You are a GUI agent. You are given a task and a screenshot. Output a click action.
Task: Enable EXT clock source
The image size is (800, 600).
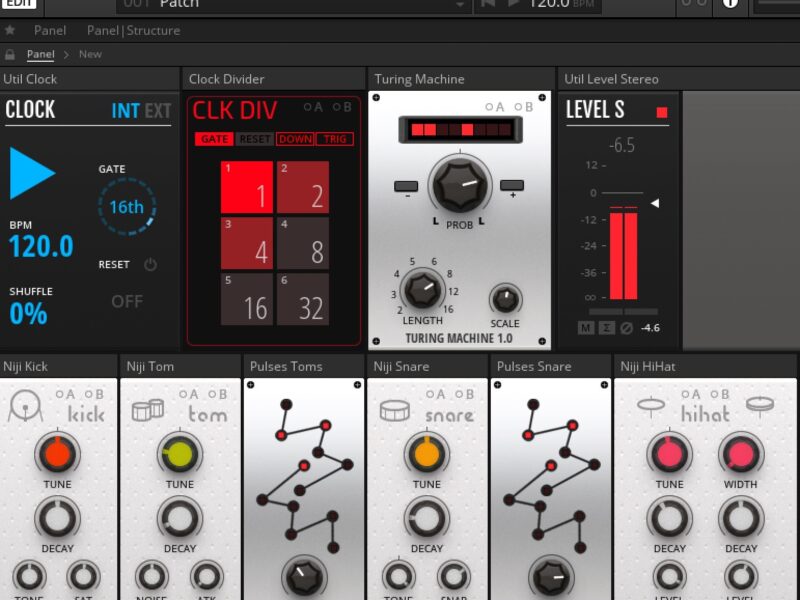click(158, 111)
